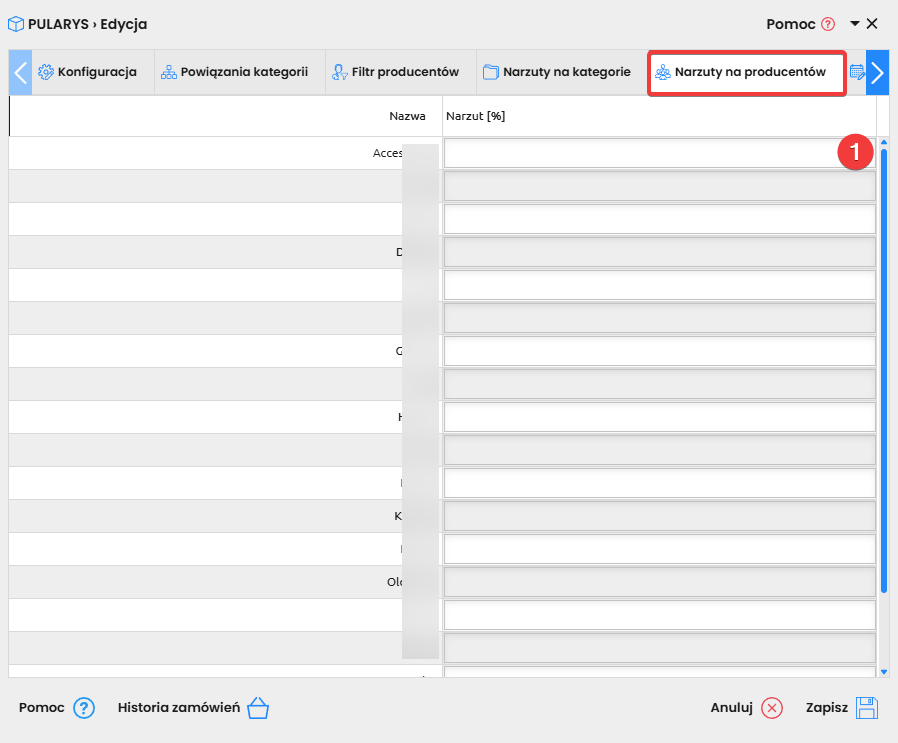Select the Filtr producentów tab
The width and height of the screenshot is (898, 743).
point(395,72)
